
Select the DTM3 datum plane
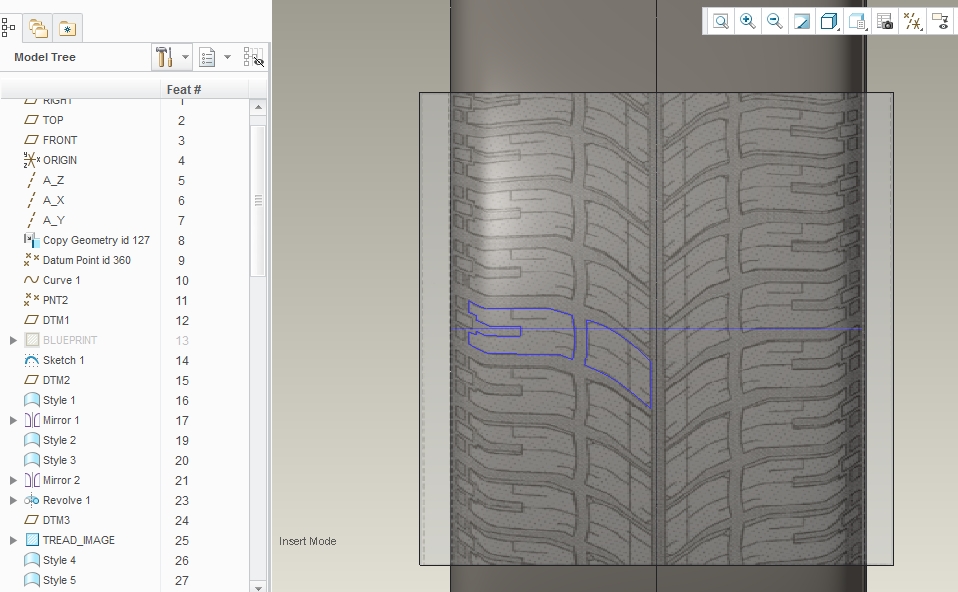point(56,520)
